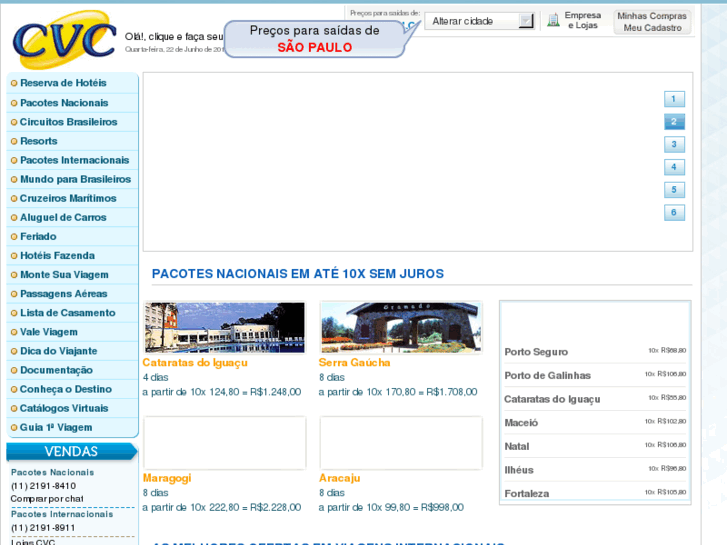Image resolution: width=727 pixels, height=545 pixels.
Task: Show banner slide 2
Action: tap(674, 122)
